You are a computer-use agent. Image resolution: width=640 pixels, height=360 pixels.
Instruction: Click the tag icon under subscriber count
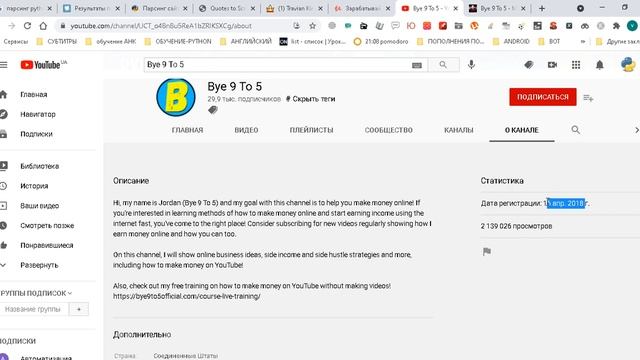tap(213, 110)
